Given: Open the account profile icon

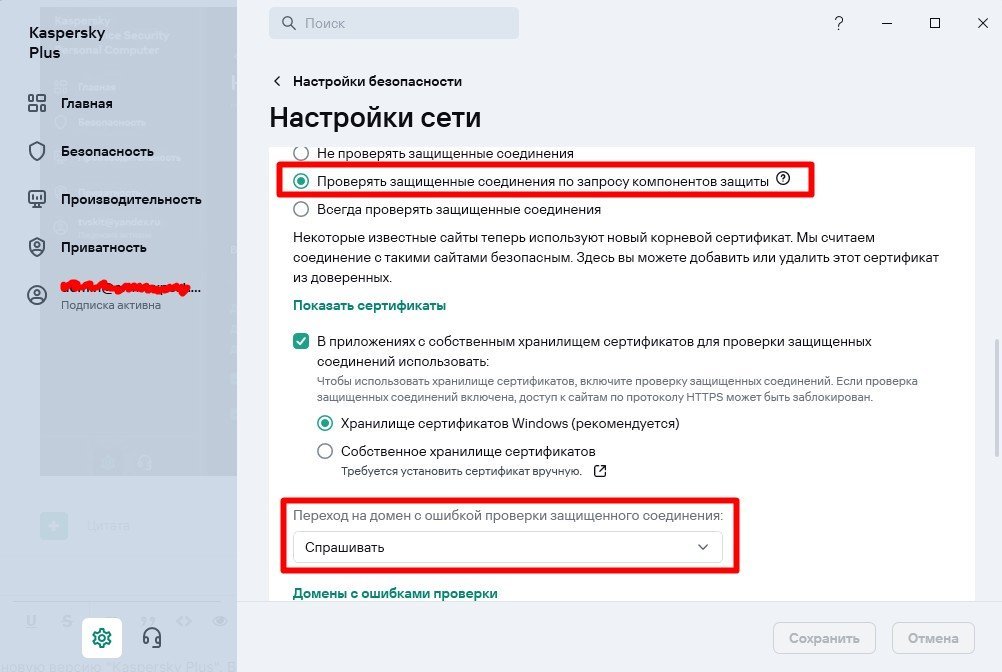Looking at the screenshot, I should 37,295.
